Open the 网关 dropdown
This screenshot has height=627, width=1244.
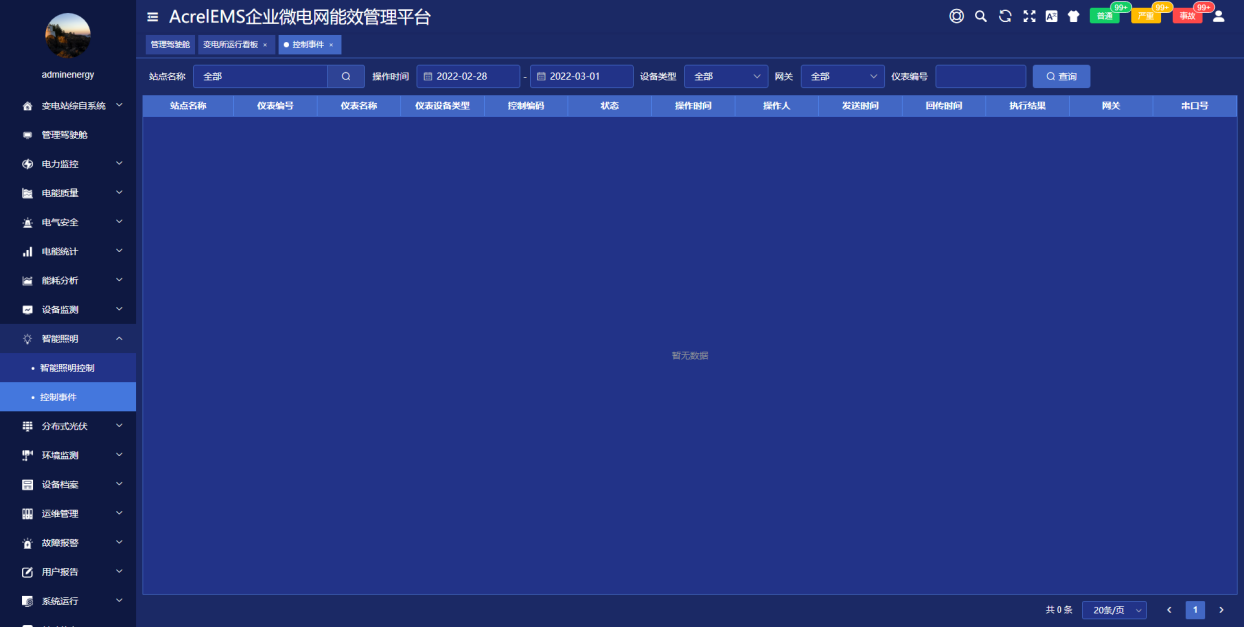[842, 77]
